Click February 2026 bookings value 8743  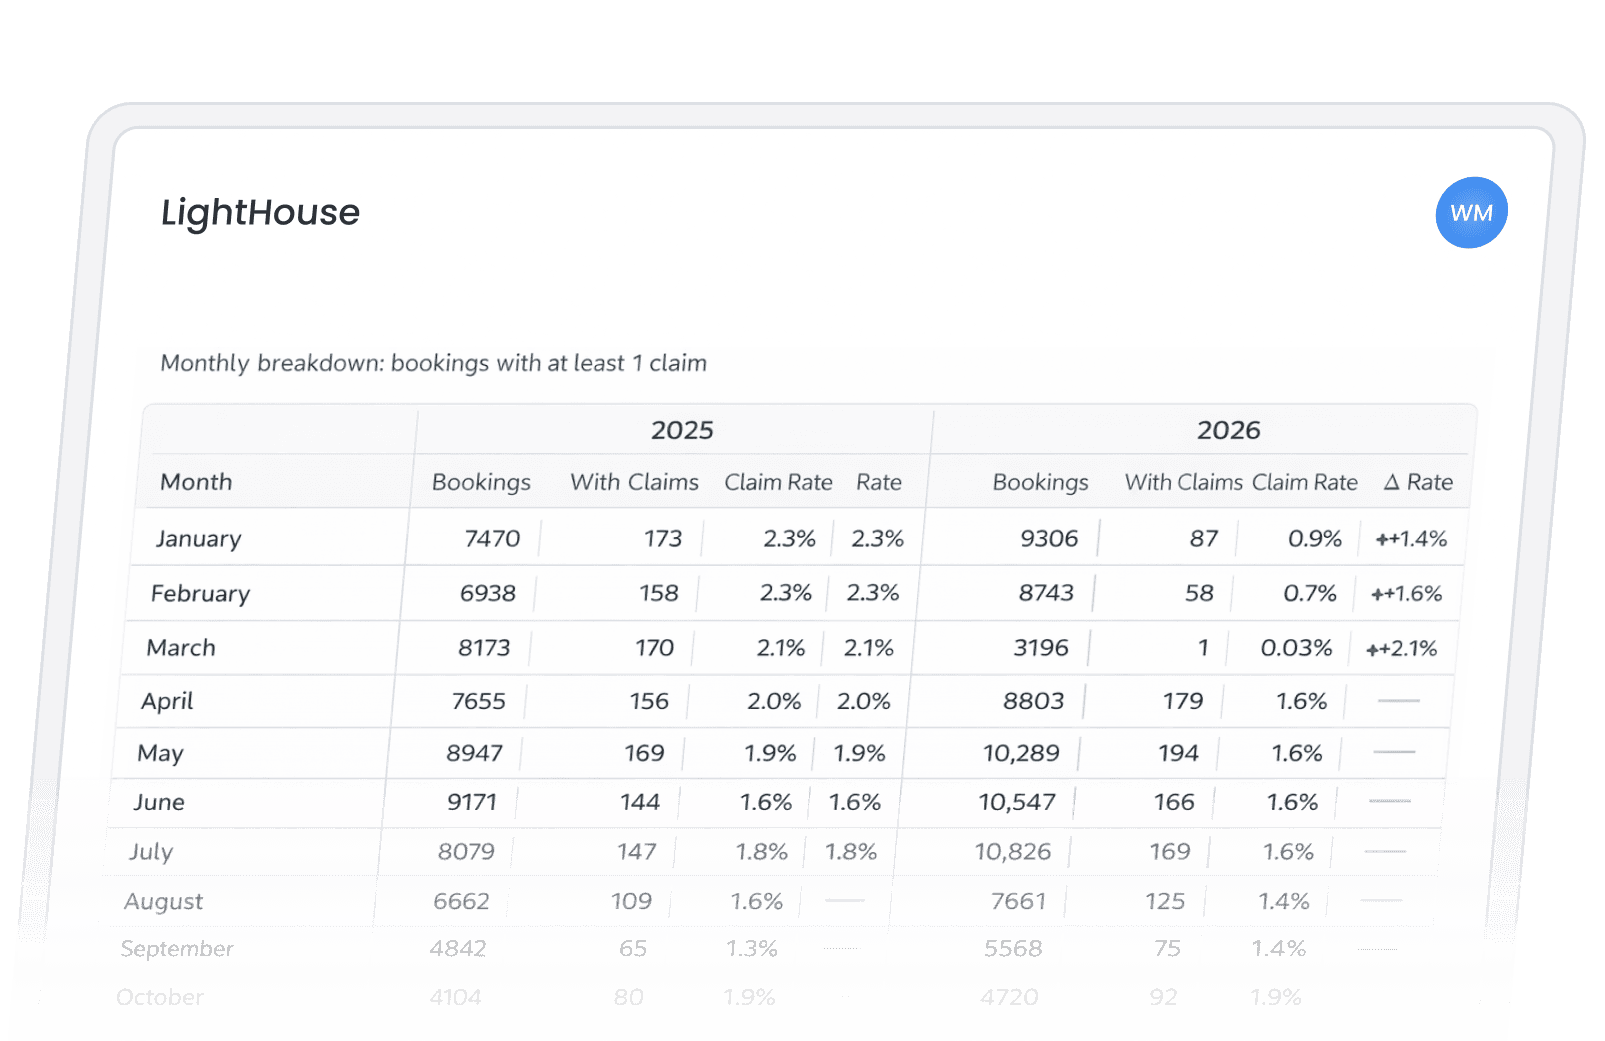(1046, 593)
